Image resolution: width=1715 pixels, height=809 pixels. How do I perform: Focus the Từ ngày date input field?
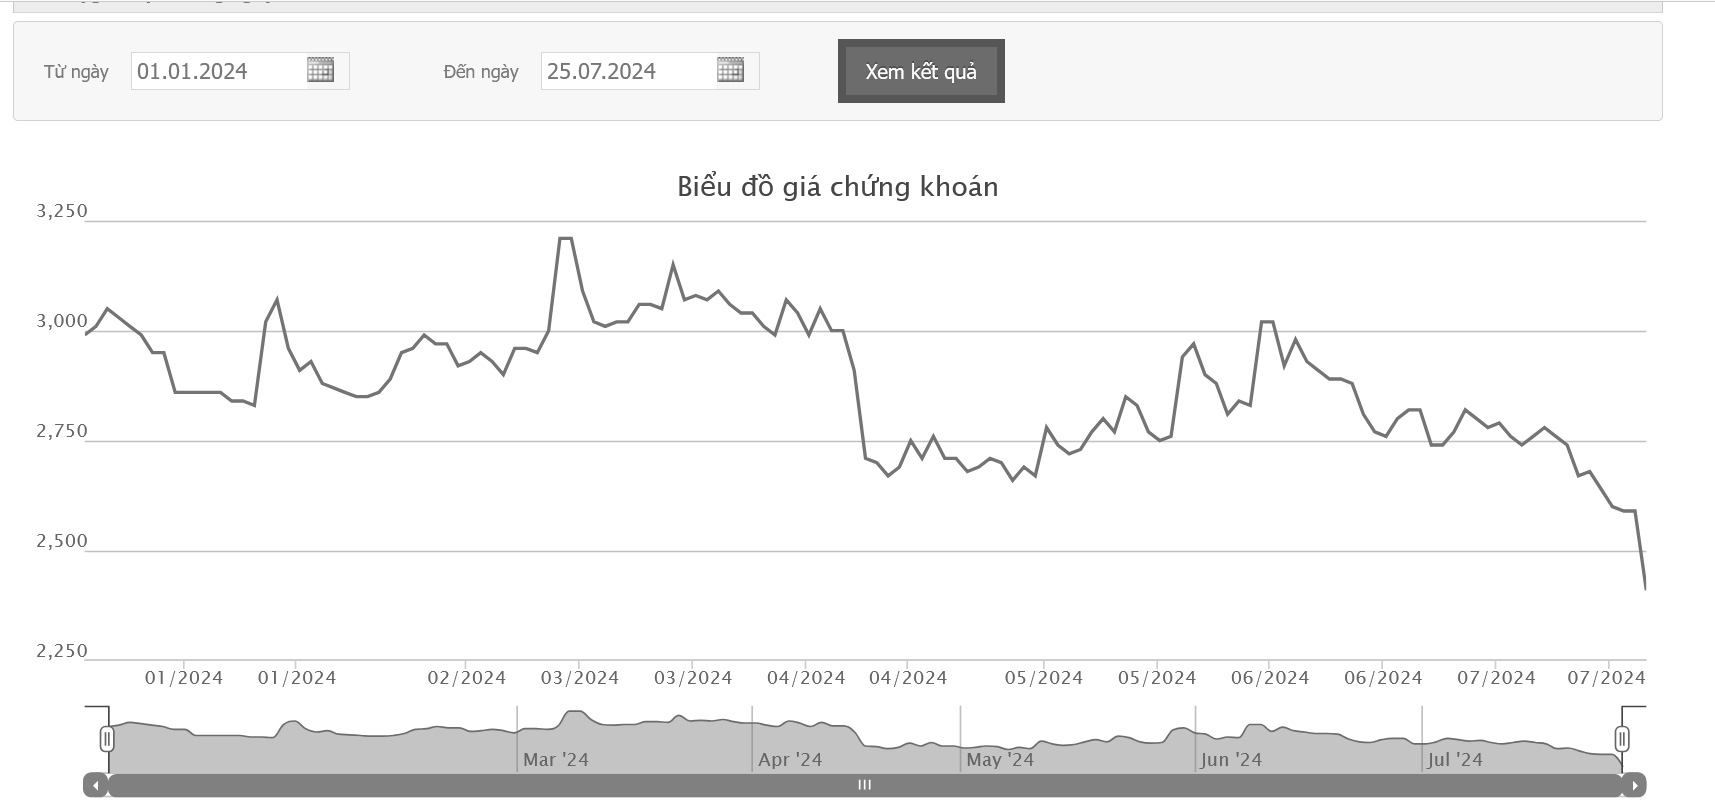tap(216, 71)
